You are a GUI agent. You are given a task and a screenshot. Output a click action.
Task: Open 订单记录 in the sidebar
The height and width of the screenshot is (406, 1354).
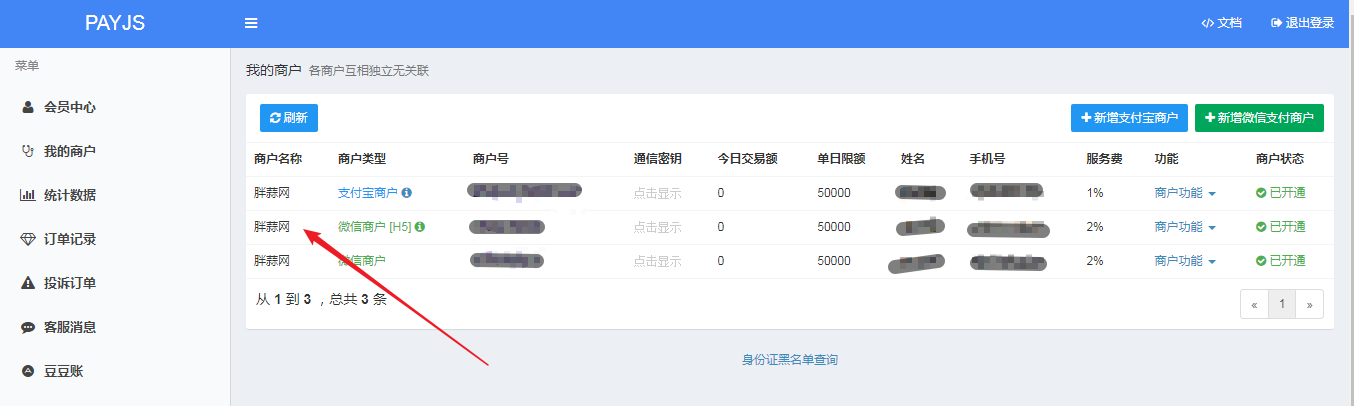pyautogui.click(x=69, y=239)
